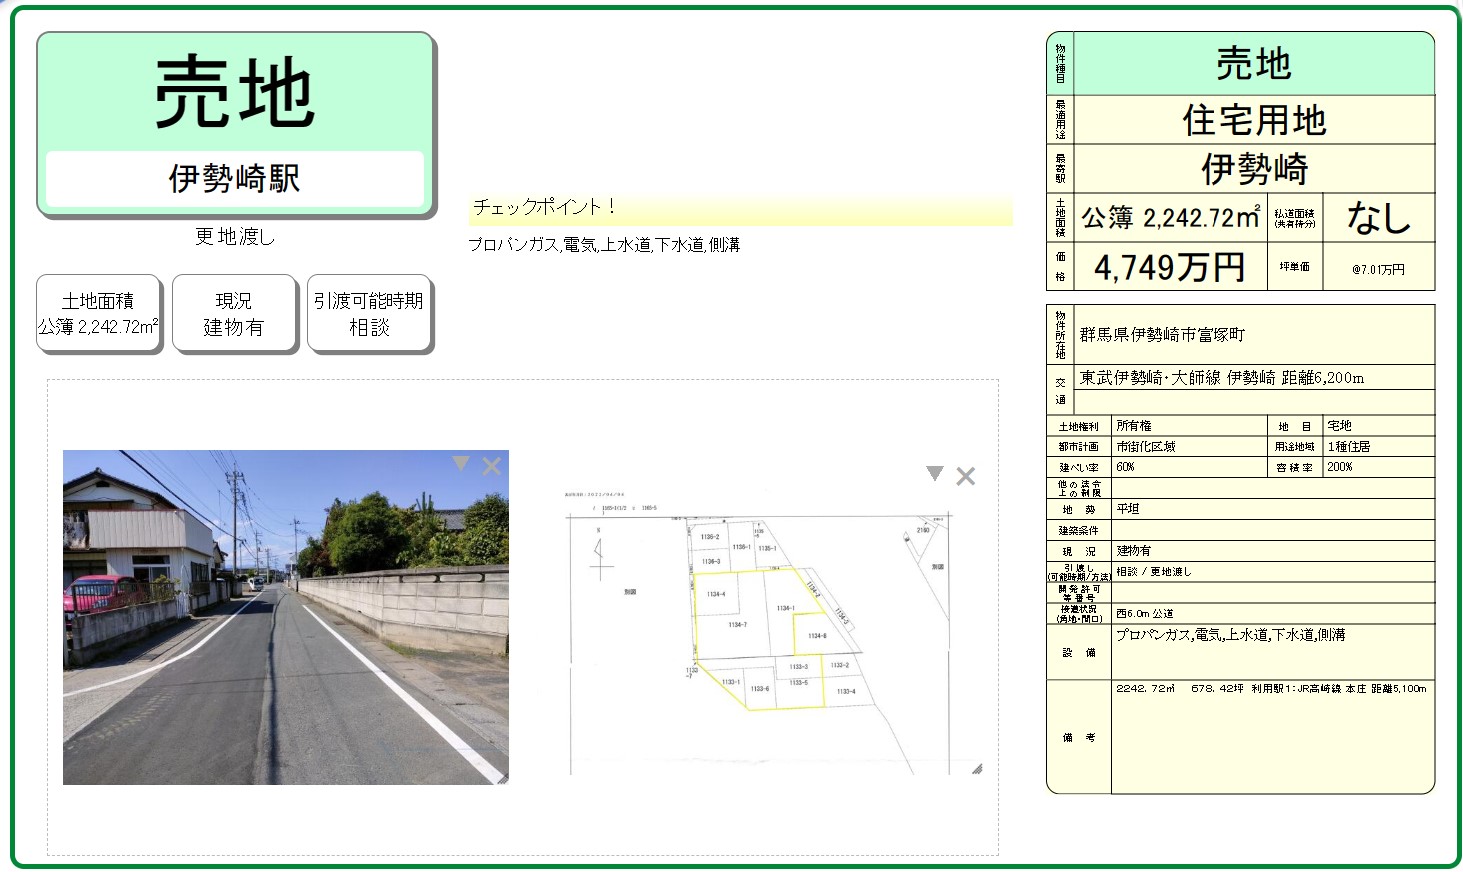Click the 備考 remarks text area
This screenshot has width=1463, height=872.
[1272, 737]
